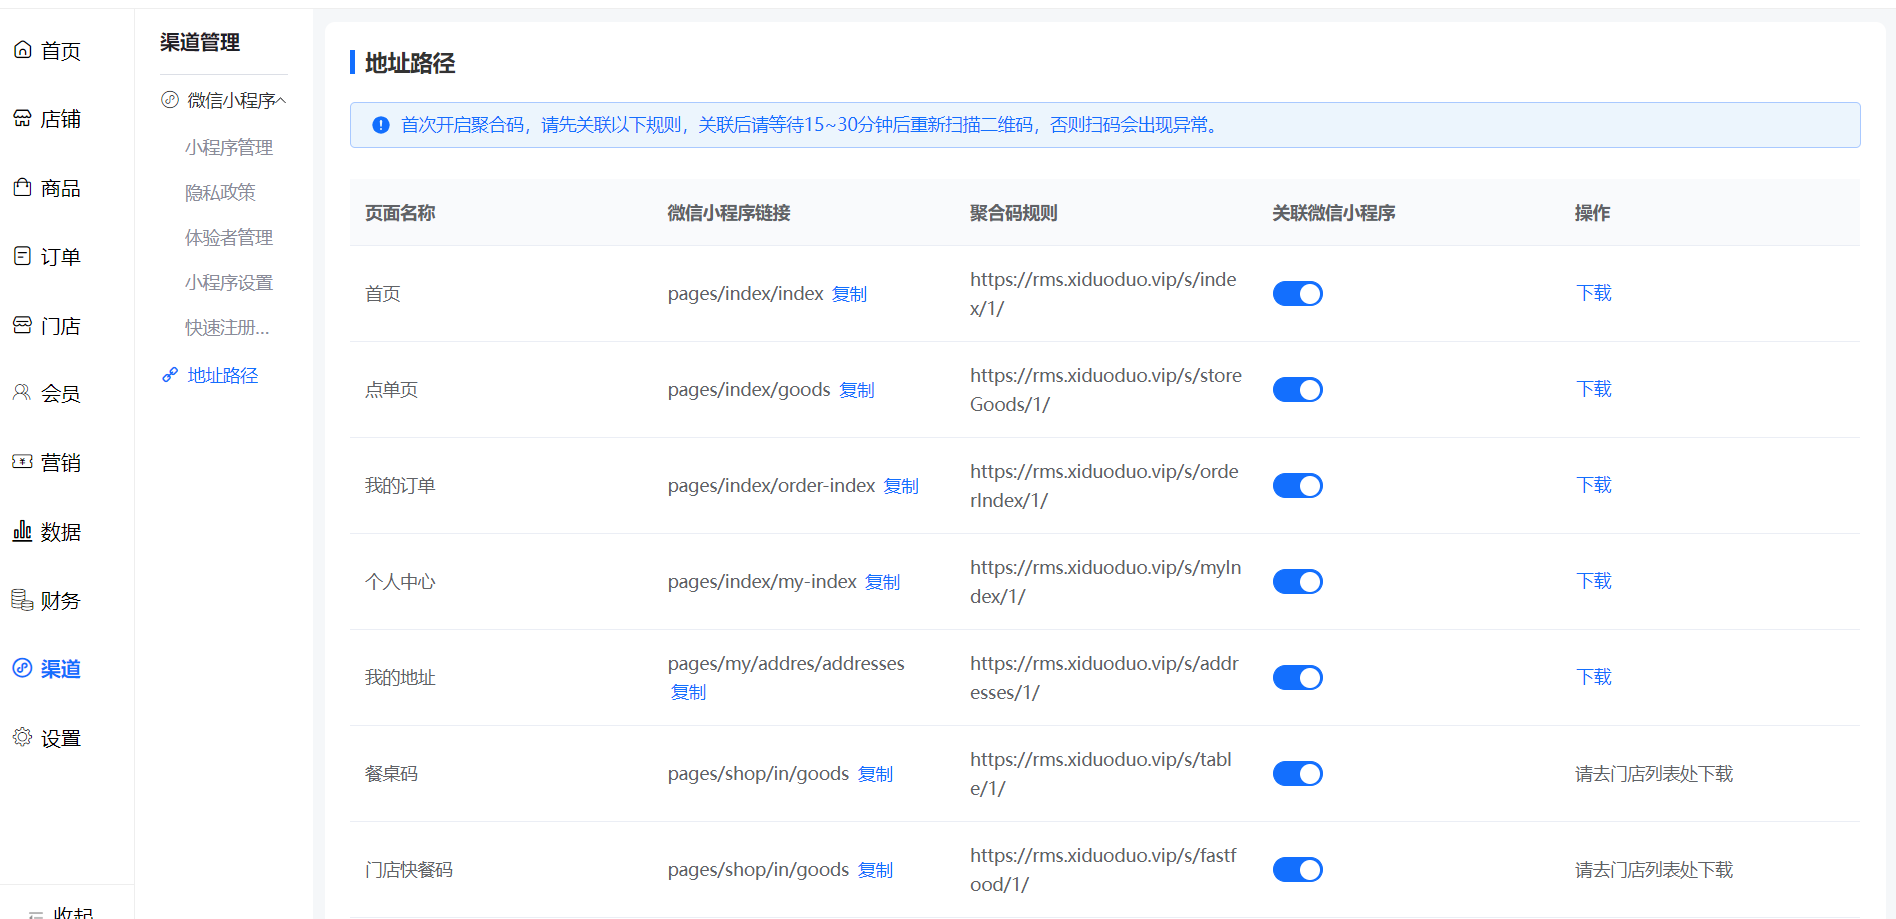Collapse the 微信小程序 submenu
Image resolution: width=1896 pixels, height=919 pixels.
tap(281, 101)
